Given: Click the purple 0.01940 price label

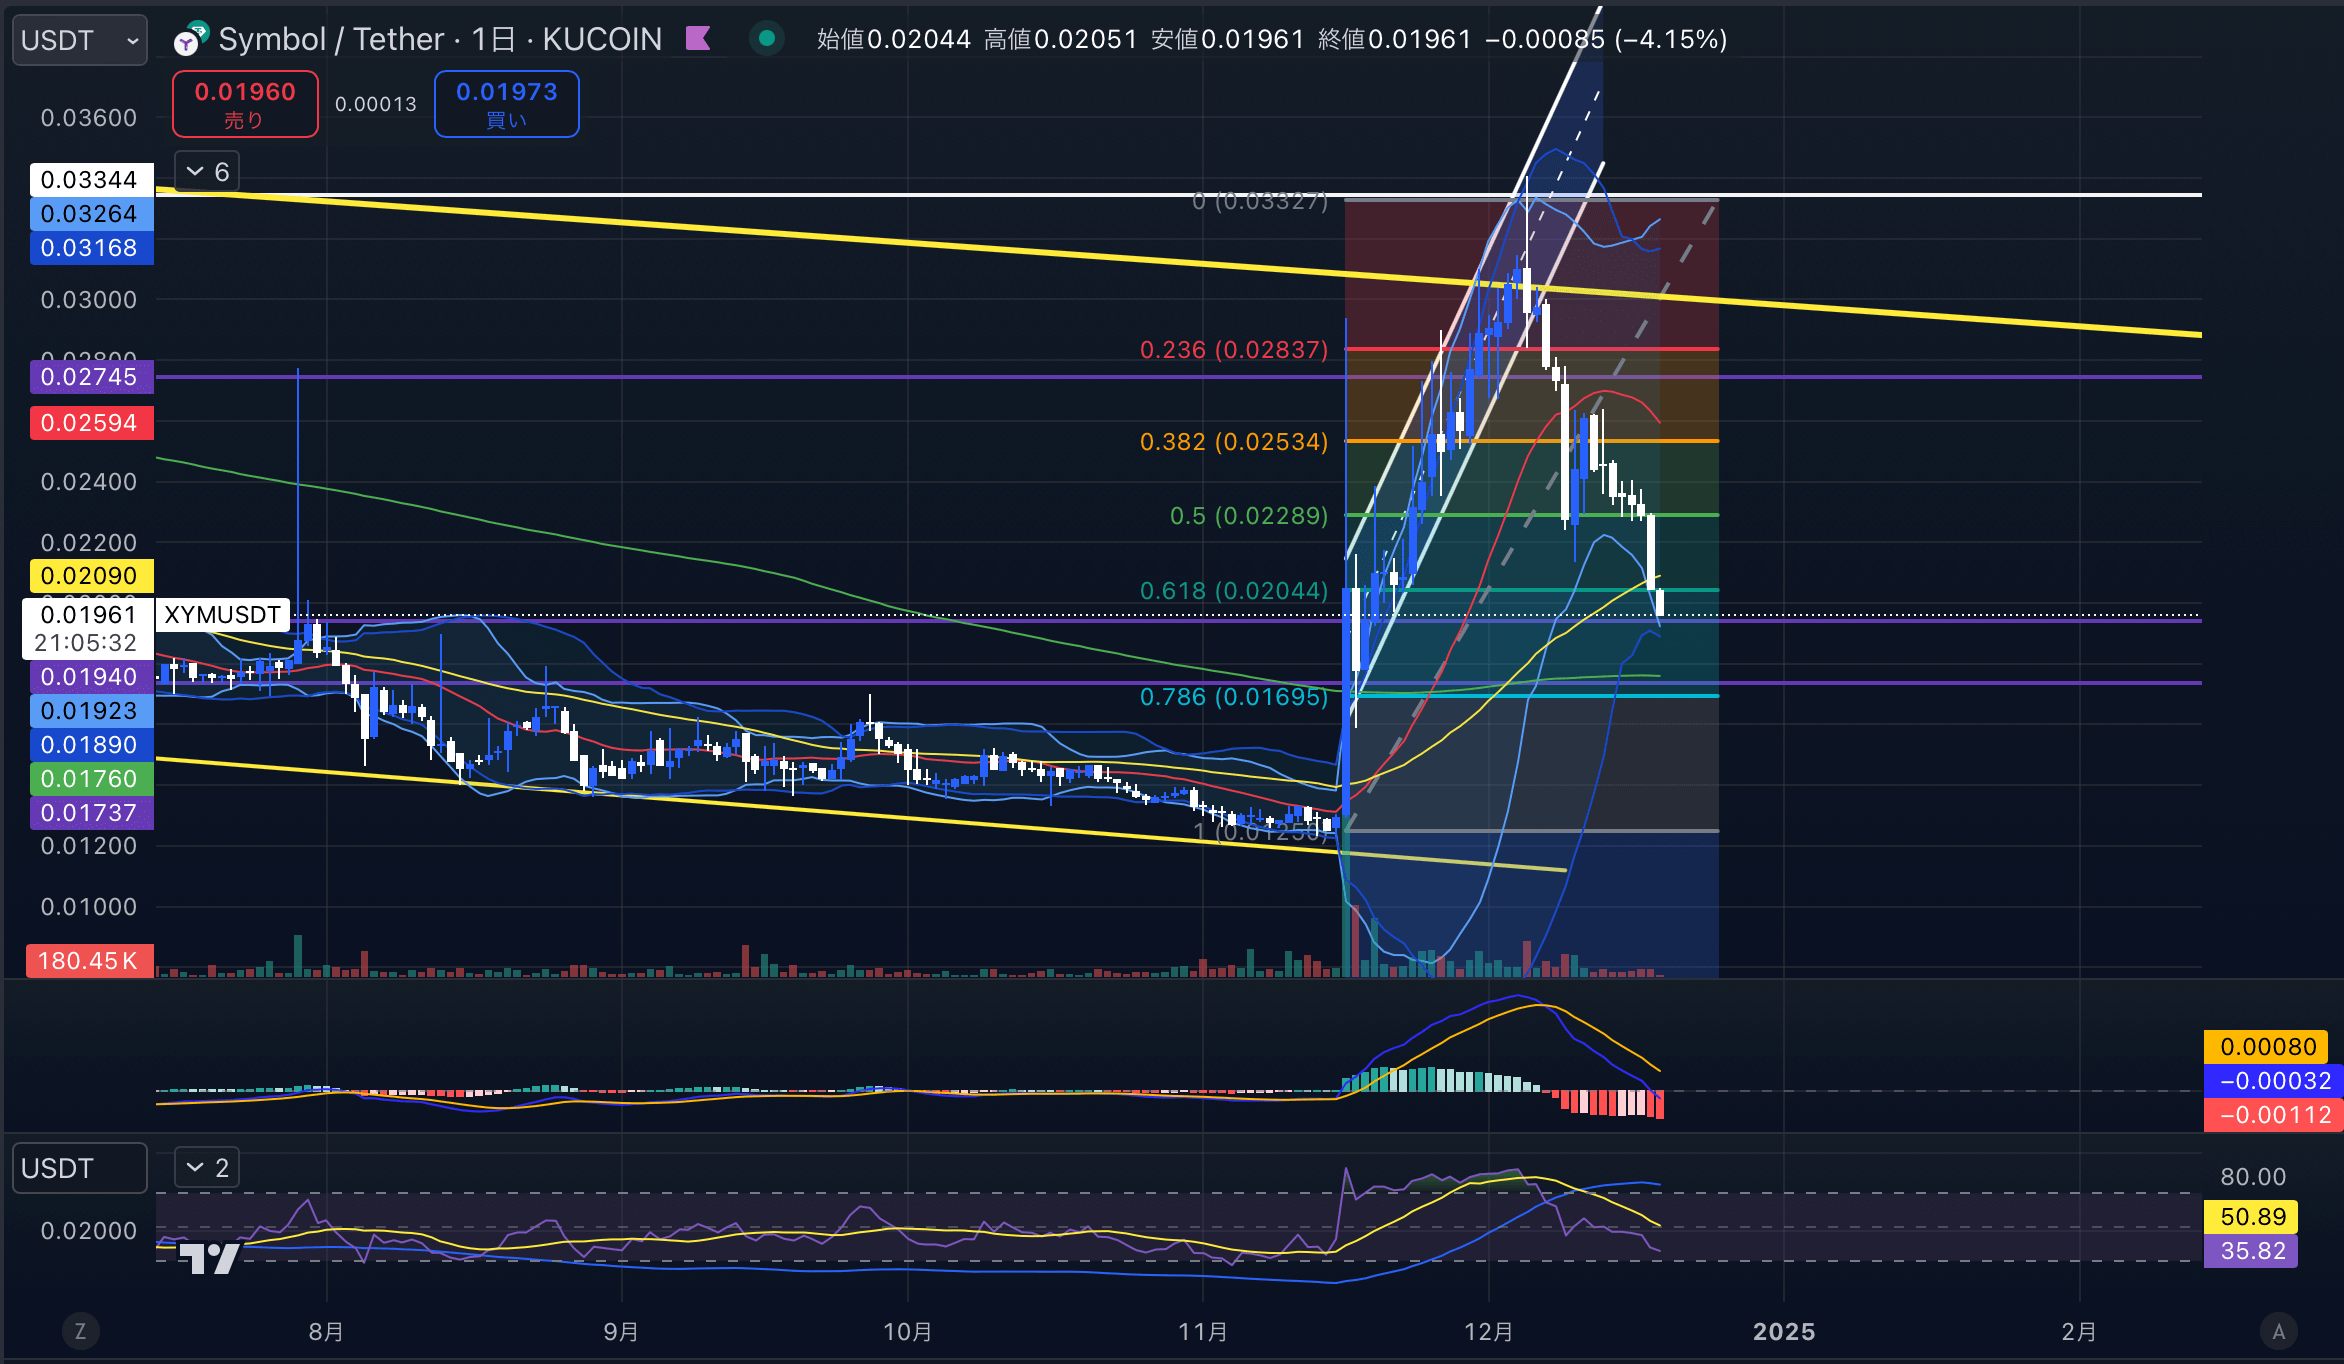Looking at the screenshot, I should coord(90,677).
